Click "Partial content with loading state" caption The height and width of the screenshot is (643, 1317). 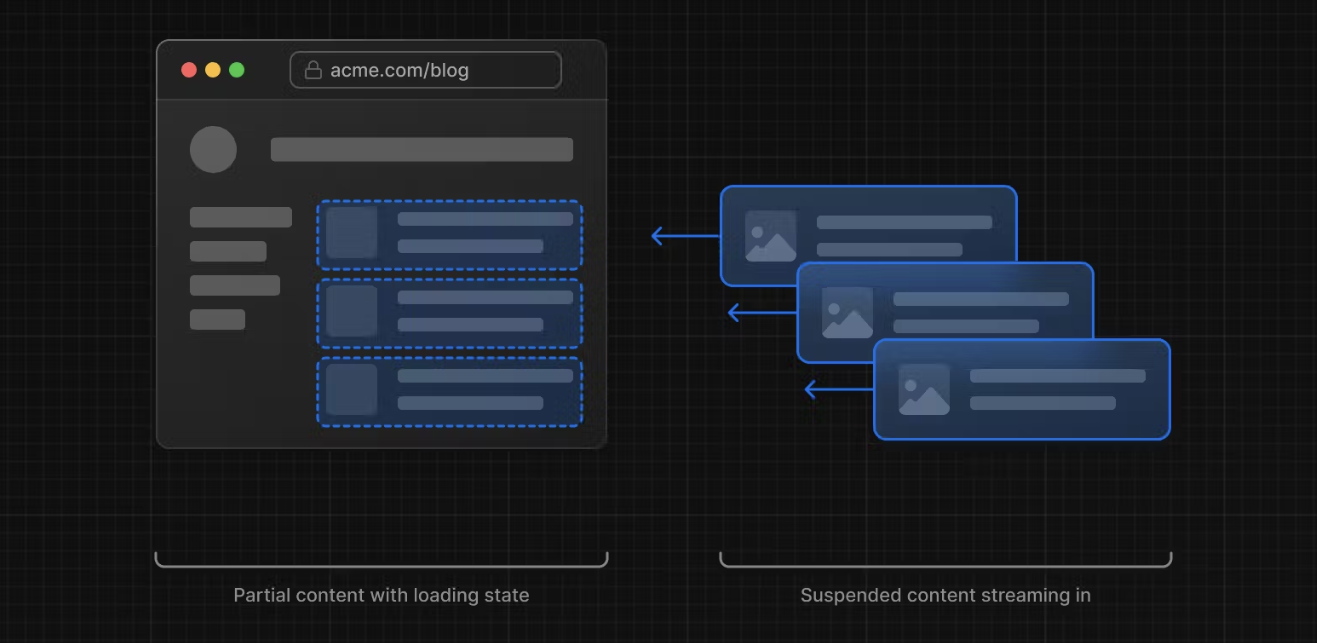[381, 595]
